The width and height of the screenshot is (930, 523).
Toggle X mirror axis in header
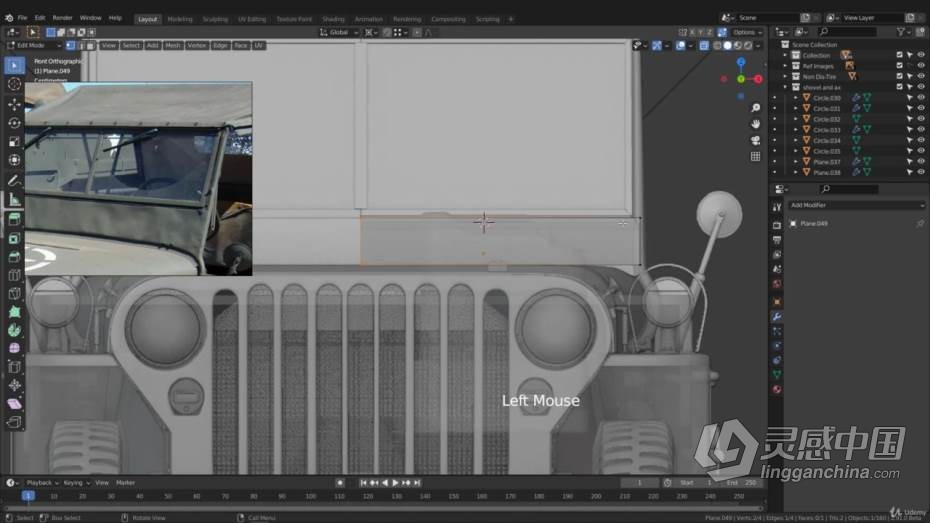(692, 33)
